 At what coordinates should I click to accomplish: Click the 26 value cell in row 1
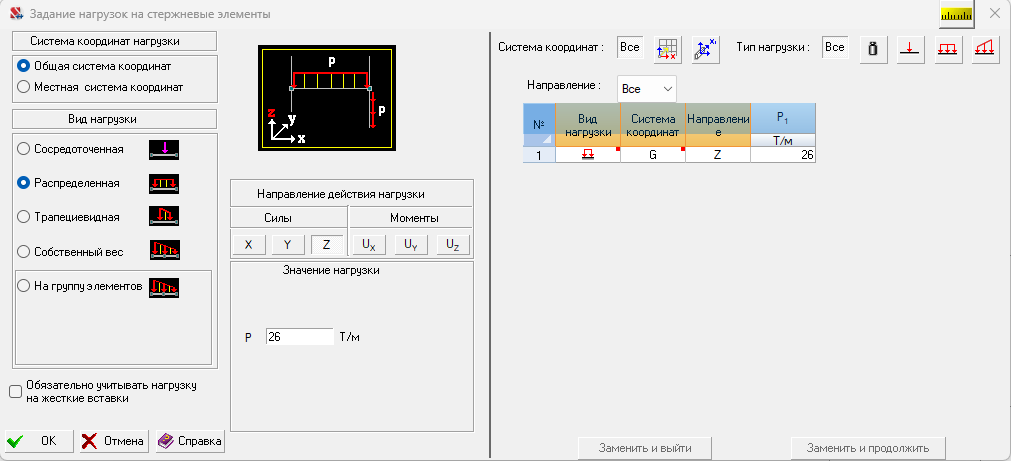(x=783, y=155)
